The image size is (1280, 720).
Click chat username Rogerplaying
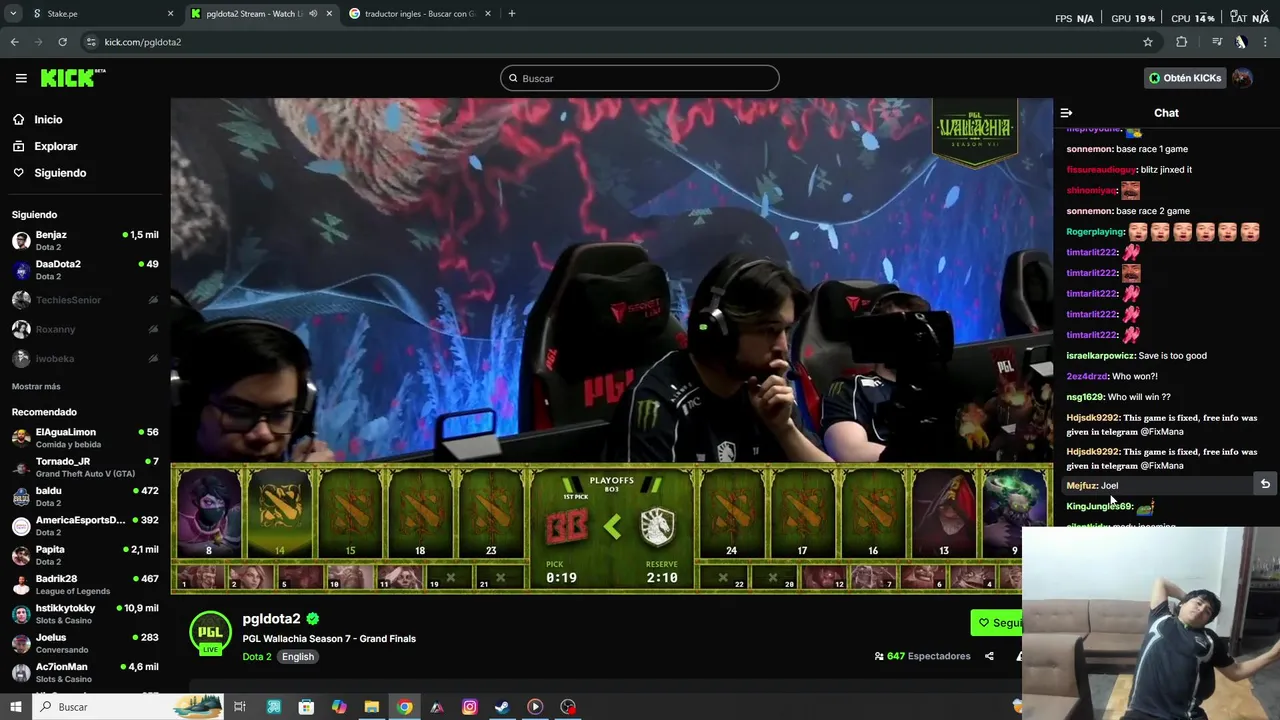pos(1095,232)
